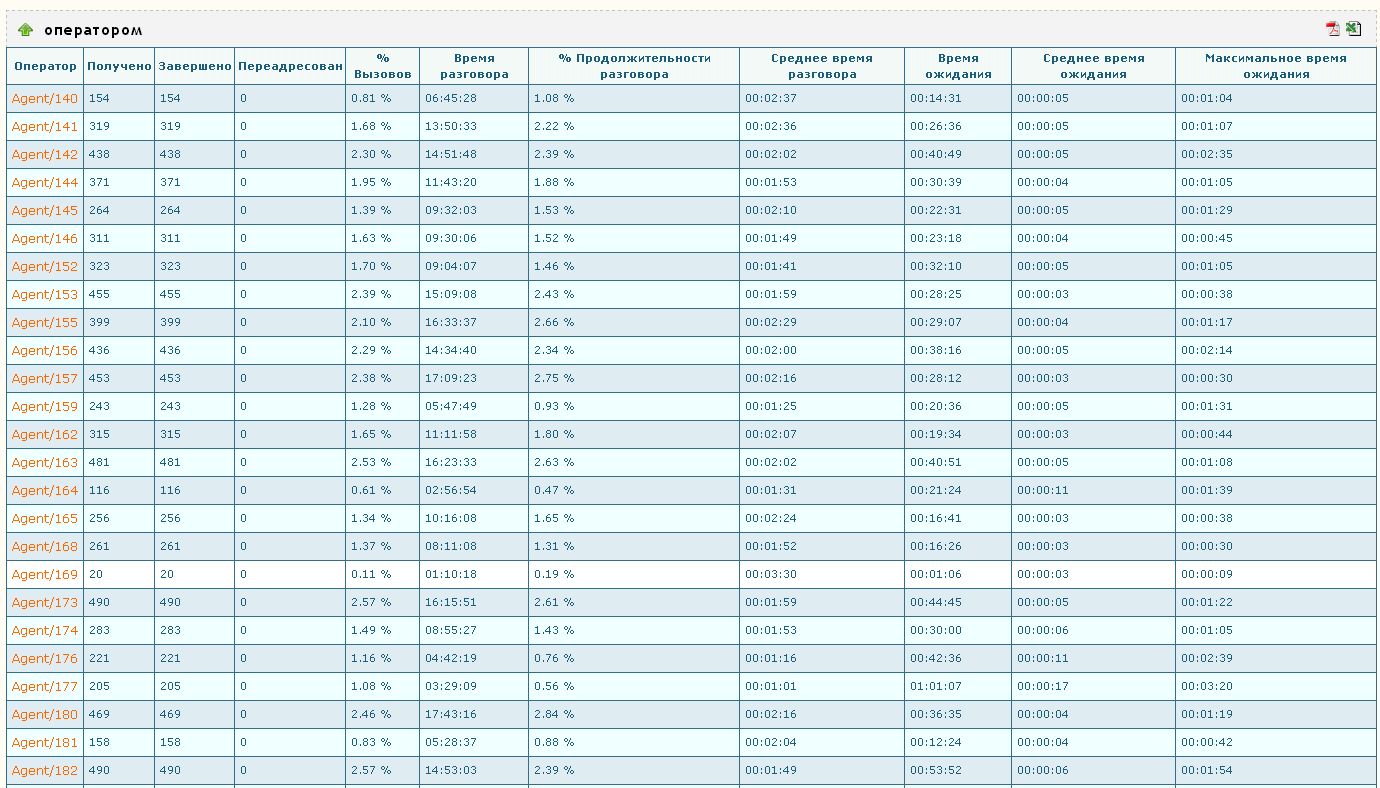Click max wait value 00:02:35
The width and height of the screenshot is (1380, 788).
click(1206, 154)
